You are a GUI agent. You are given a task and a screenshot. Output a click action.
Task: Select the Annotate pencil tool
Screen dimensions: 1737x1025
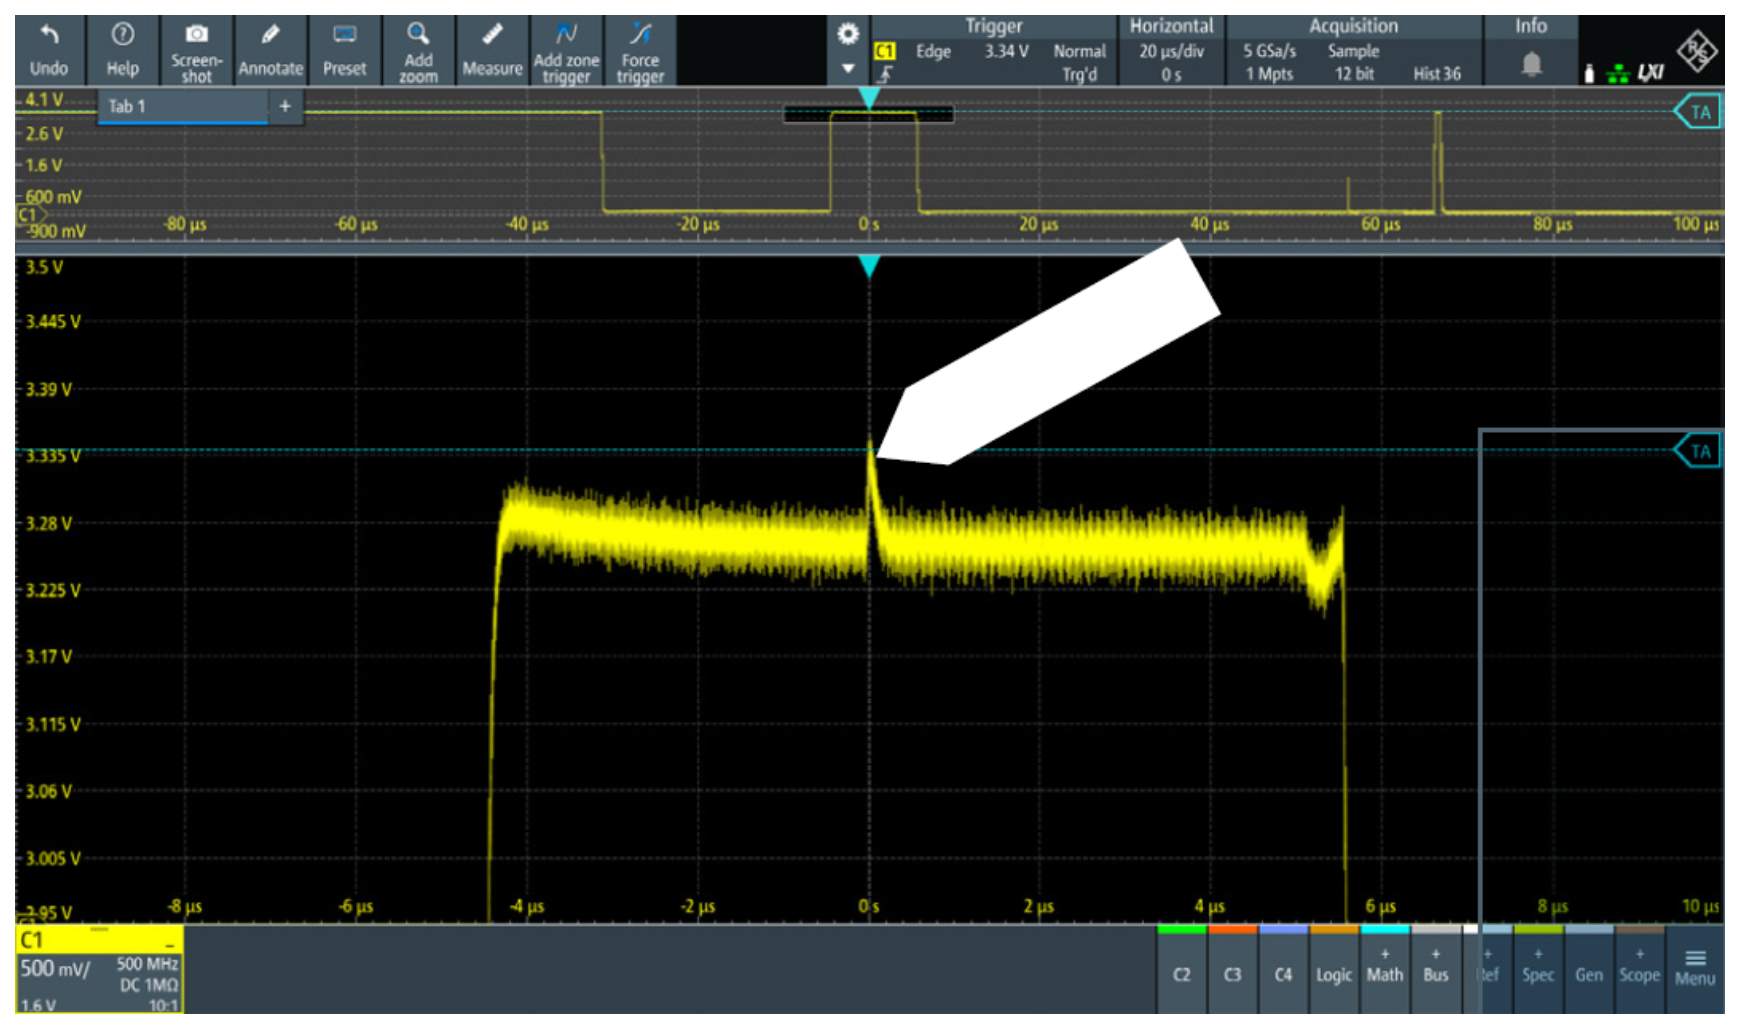270,36
